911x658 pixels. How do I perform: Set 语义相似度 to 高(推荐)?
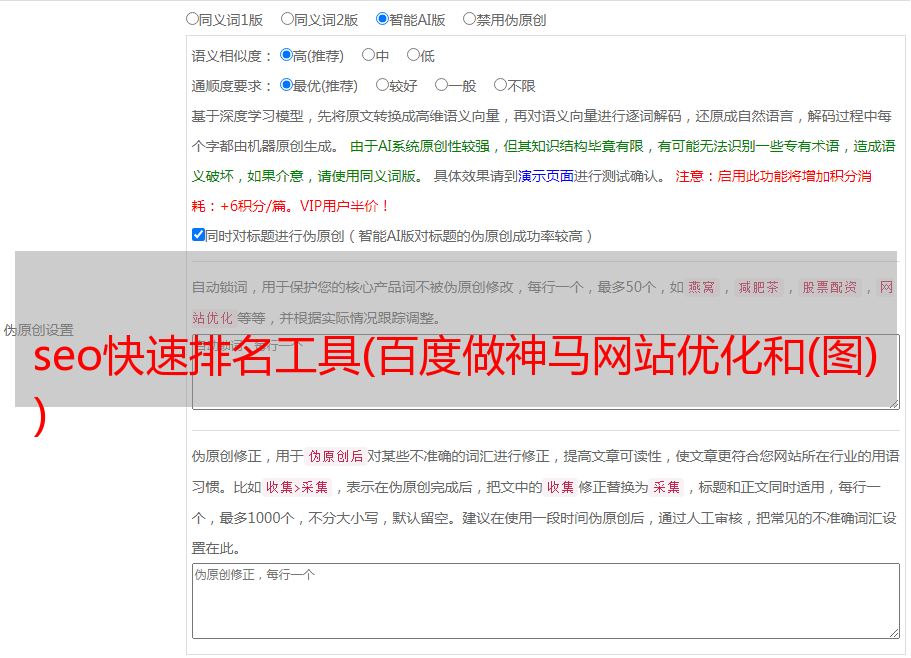point(286,55)
